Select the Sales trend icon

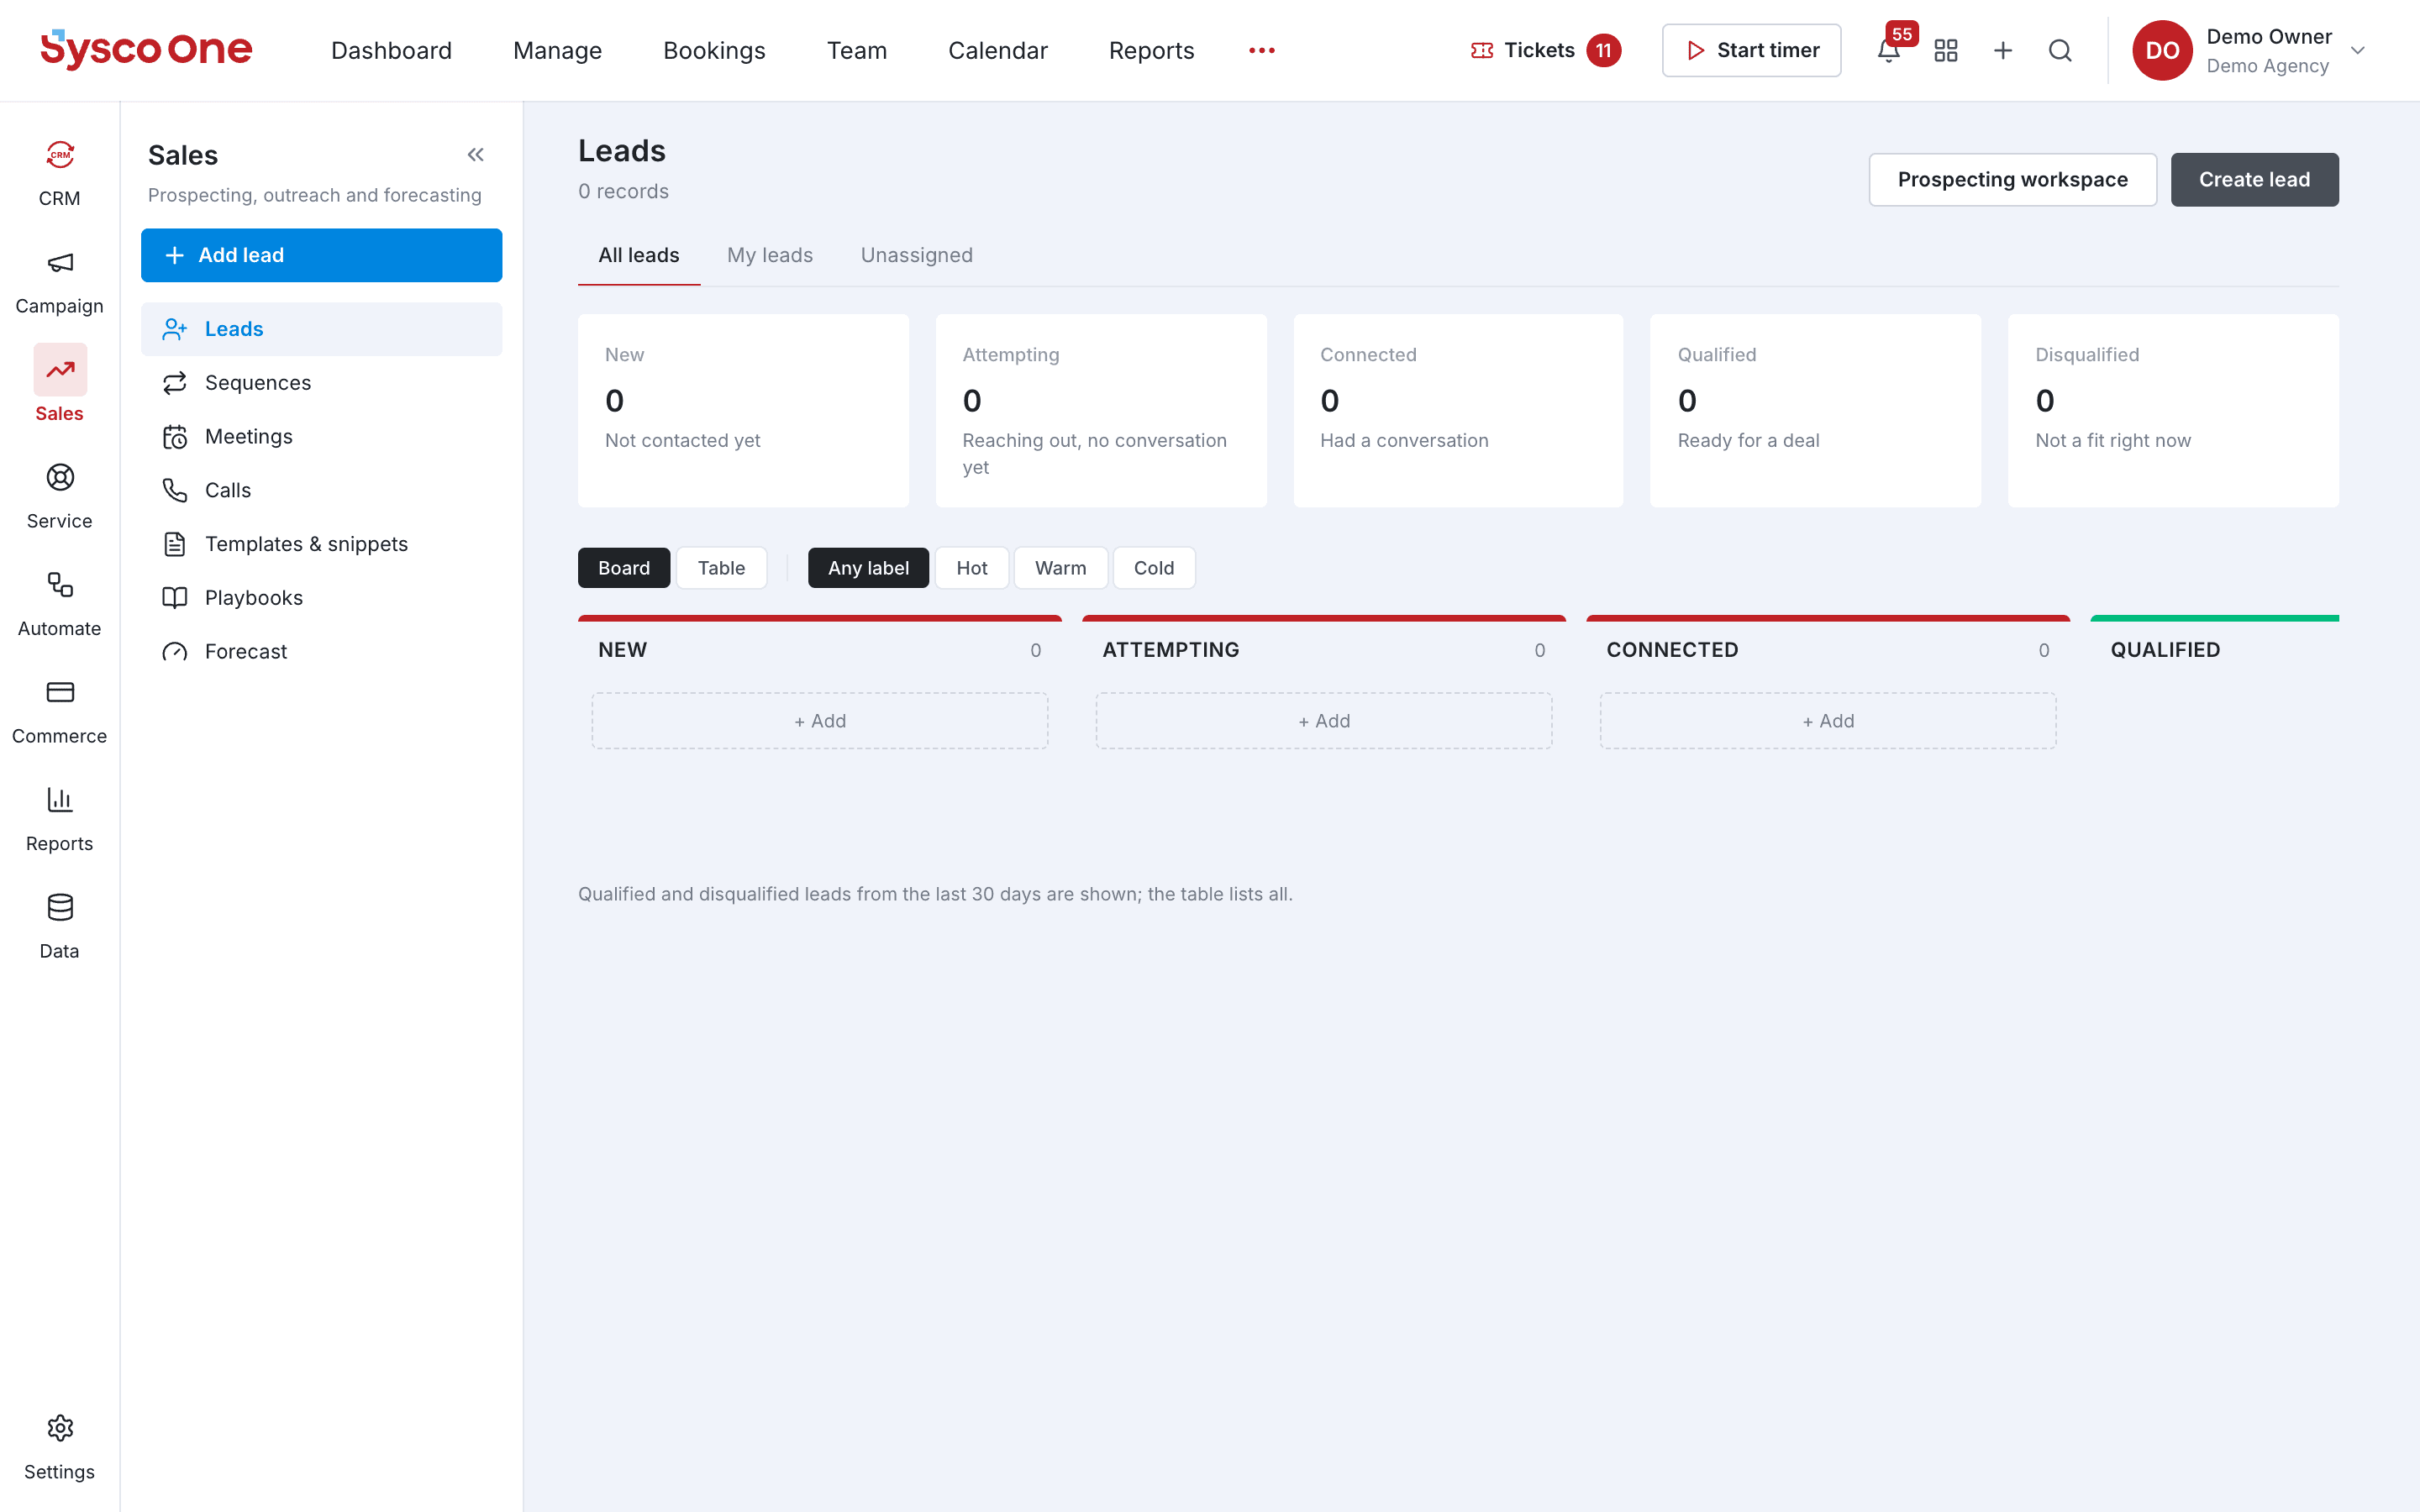60,370
